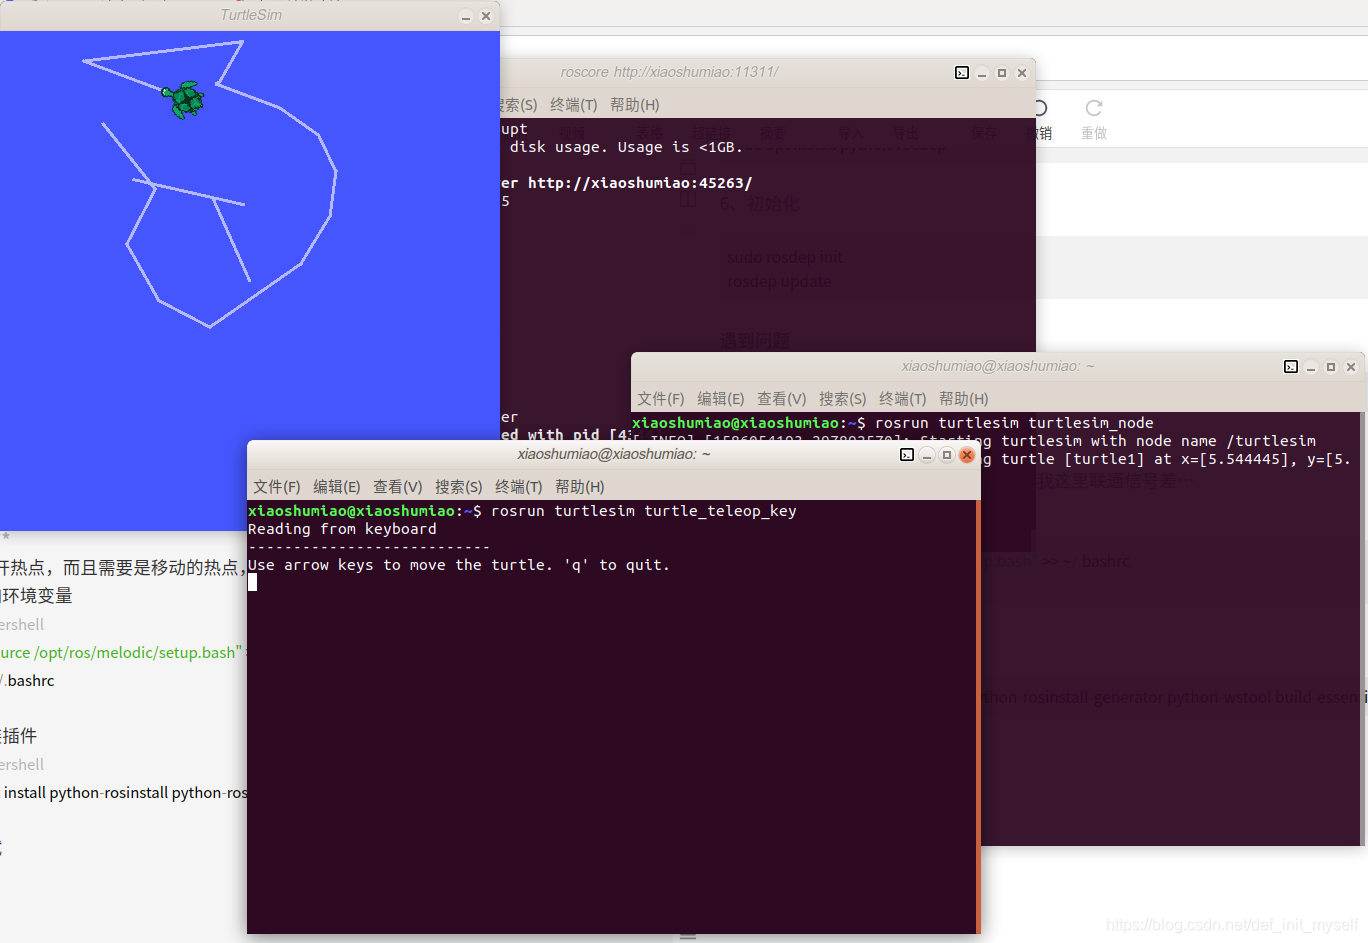Maximize the turtle_teleop_key terminal window
Image resolution: width=1368 pixels, height=943 pixels.
tap(947, 455)
